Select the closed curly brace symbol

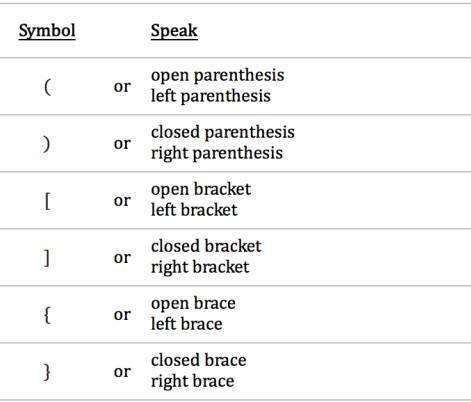click(x=47, y=372)
